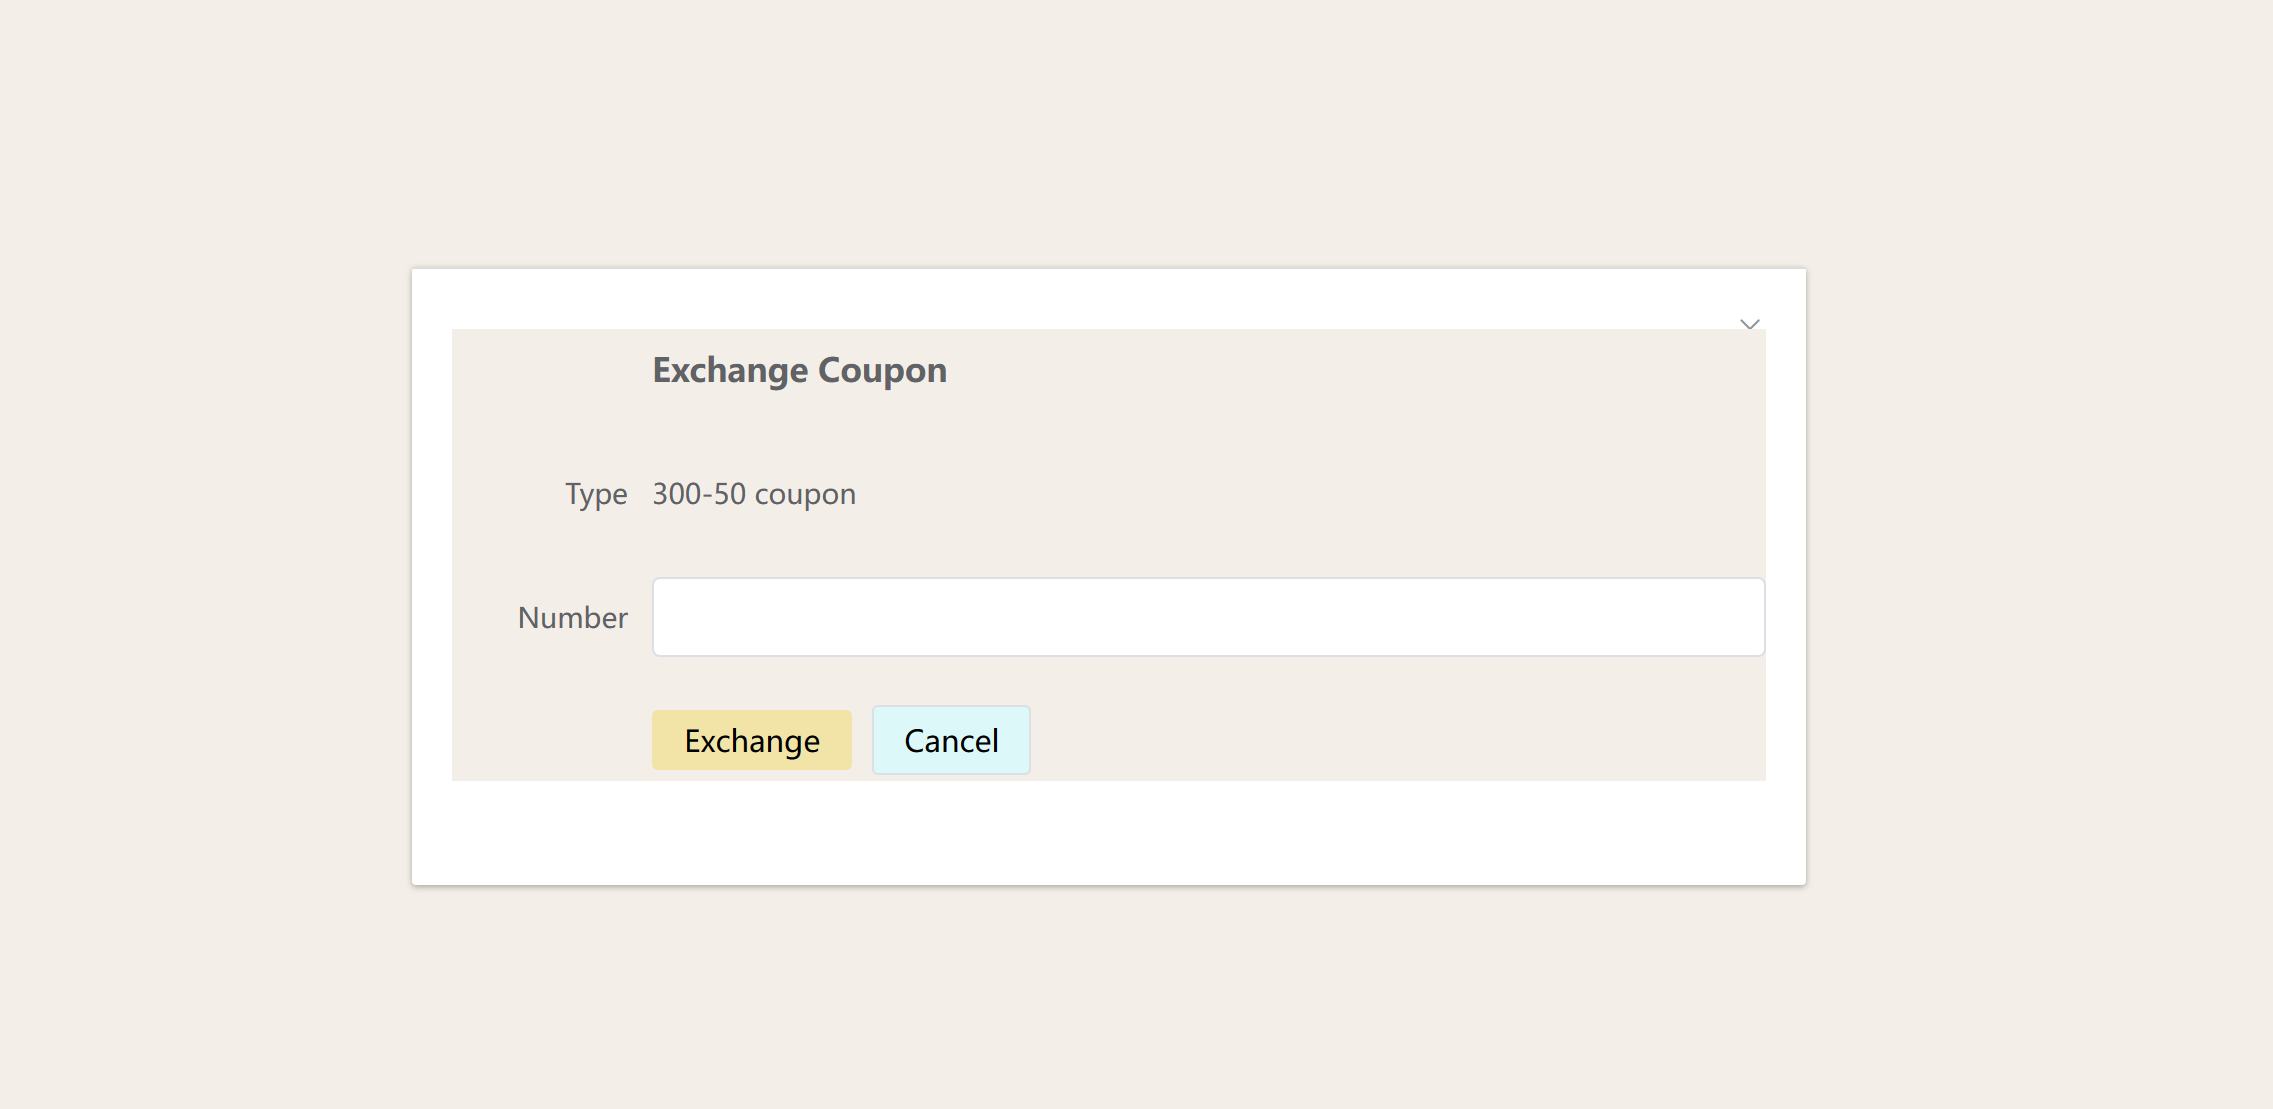Click the word coupon in the Type value
Viewport: 2273px width, 1109px height.
pyautogui.click(x=805, y=495)
